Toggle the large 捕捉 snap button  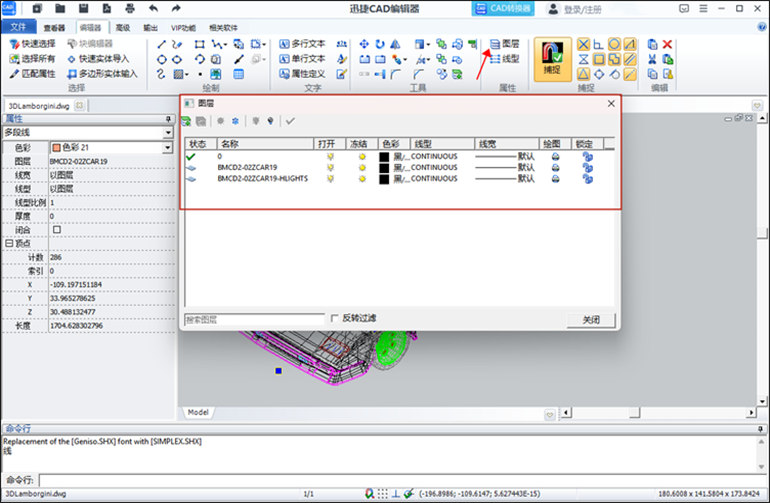click(552, 59)
